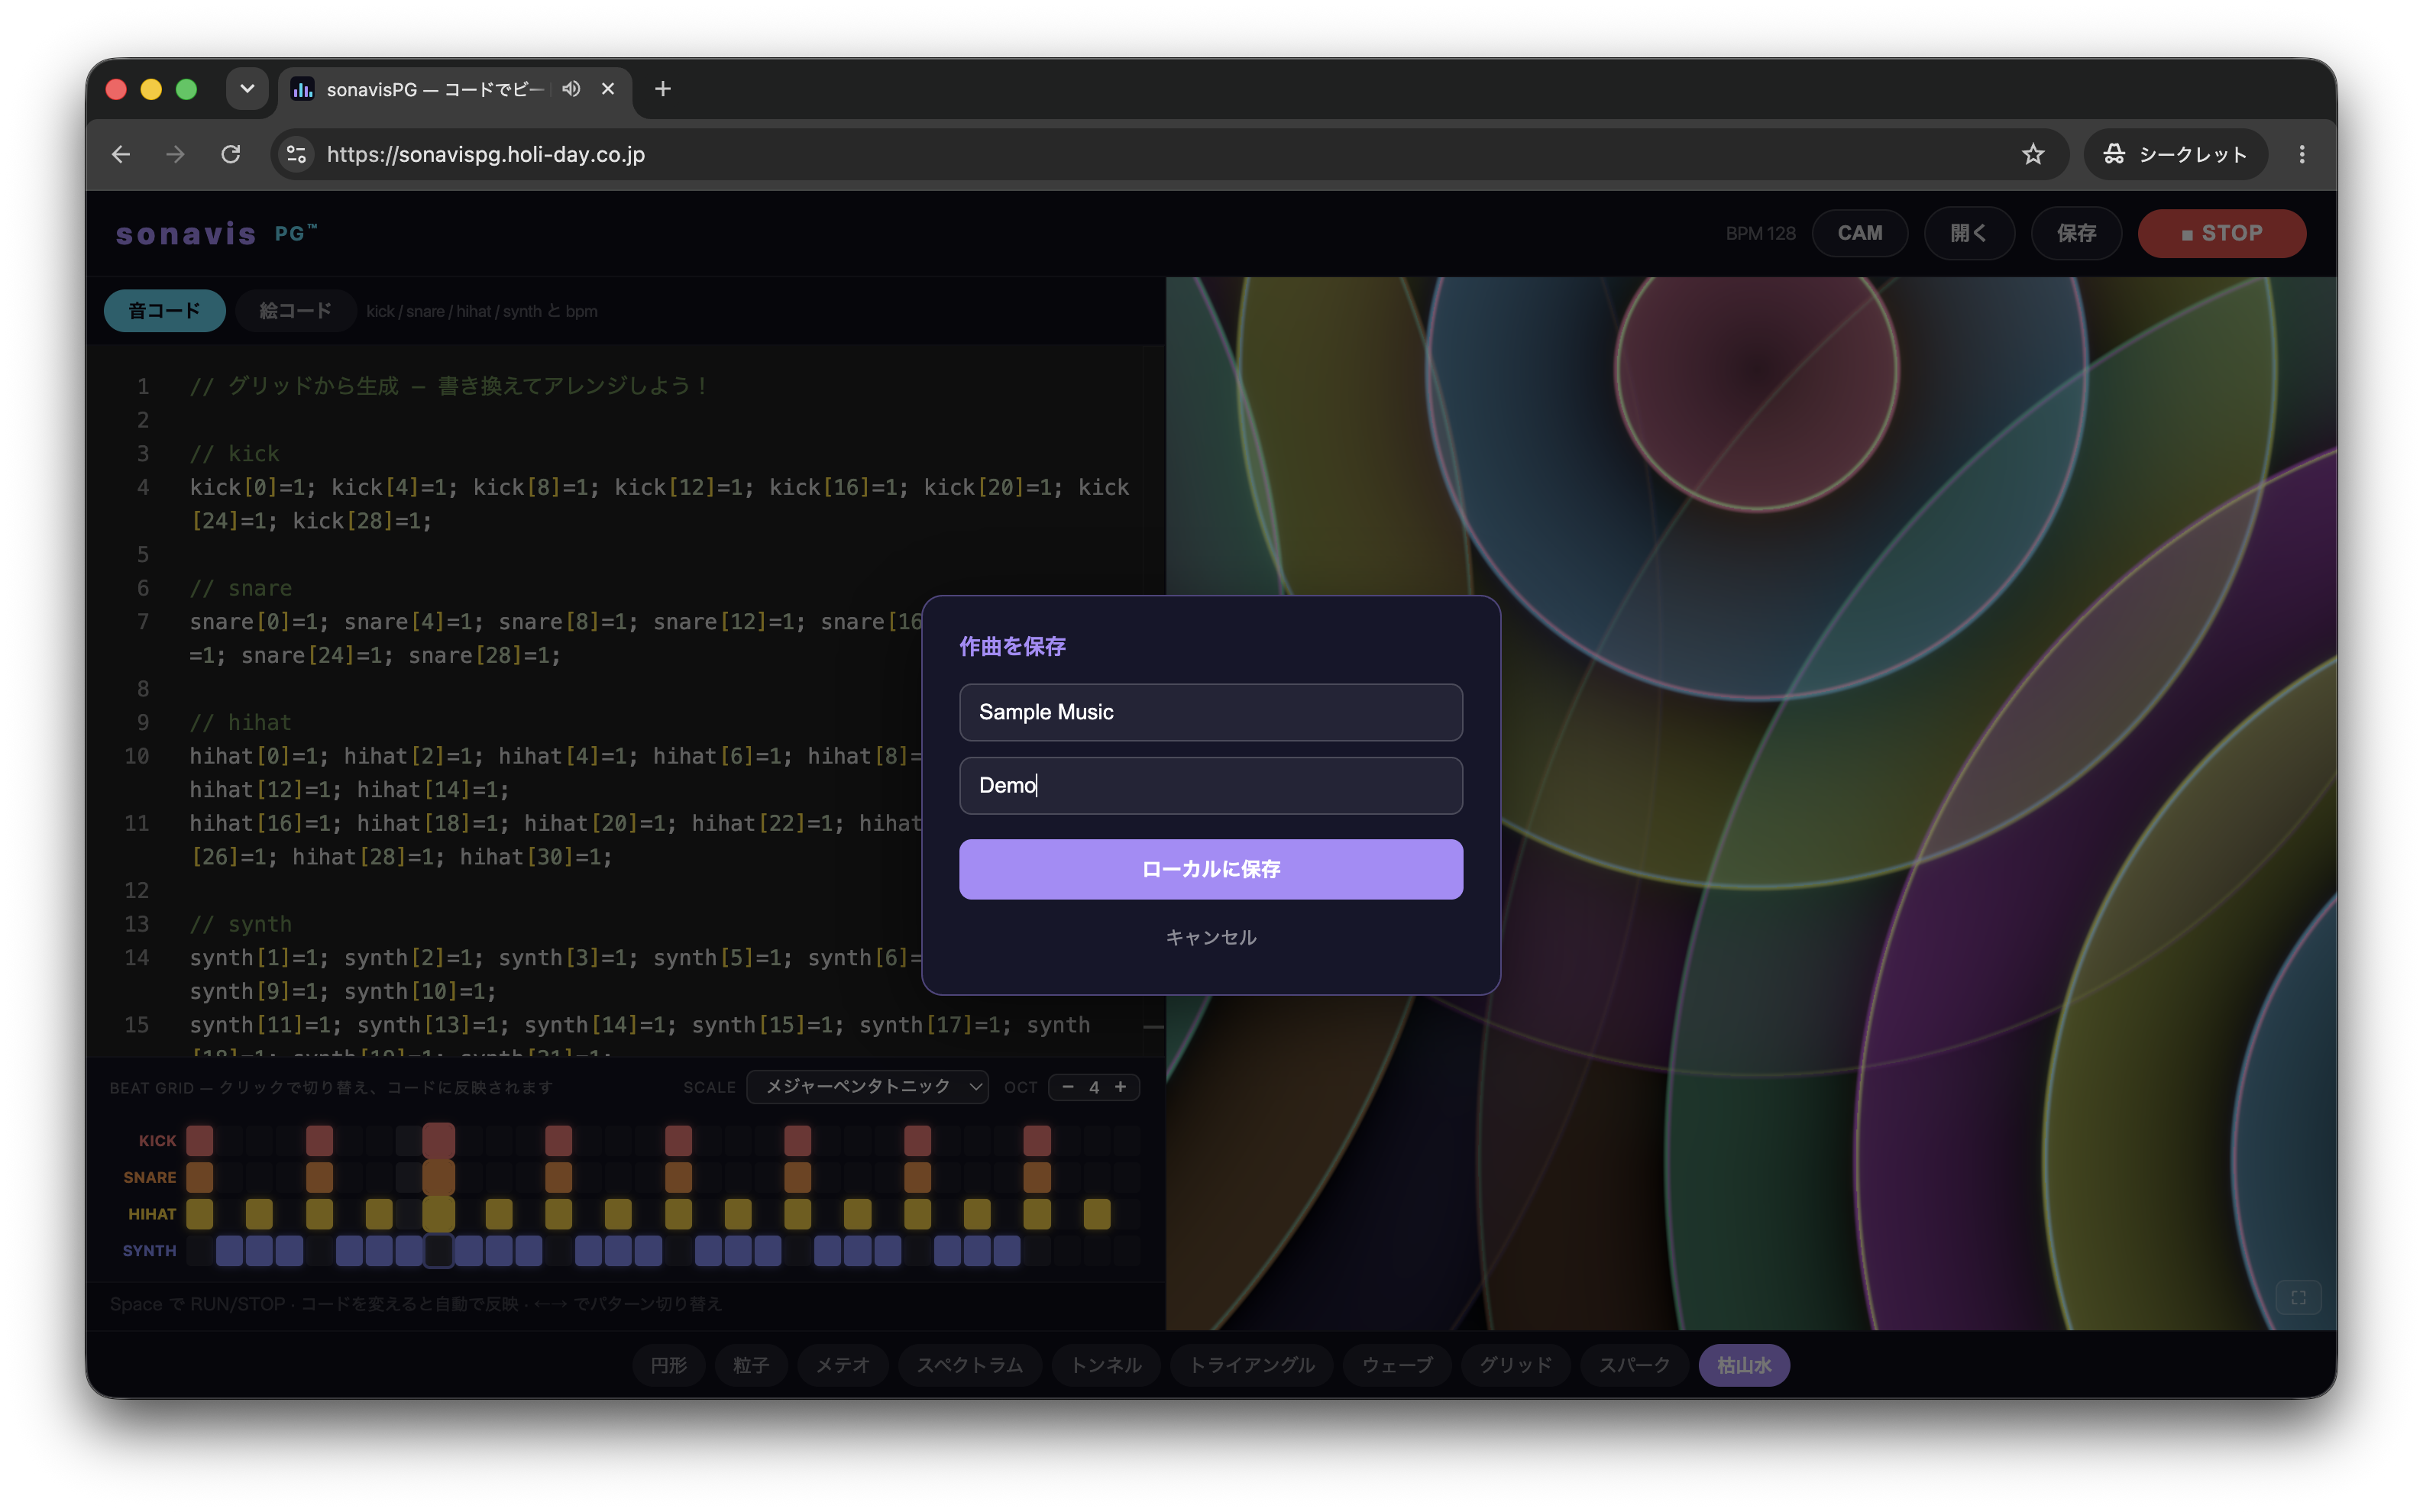Click the BPM 128 label
2423x1512 pixels.
(1759, 233)
